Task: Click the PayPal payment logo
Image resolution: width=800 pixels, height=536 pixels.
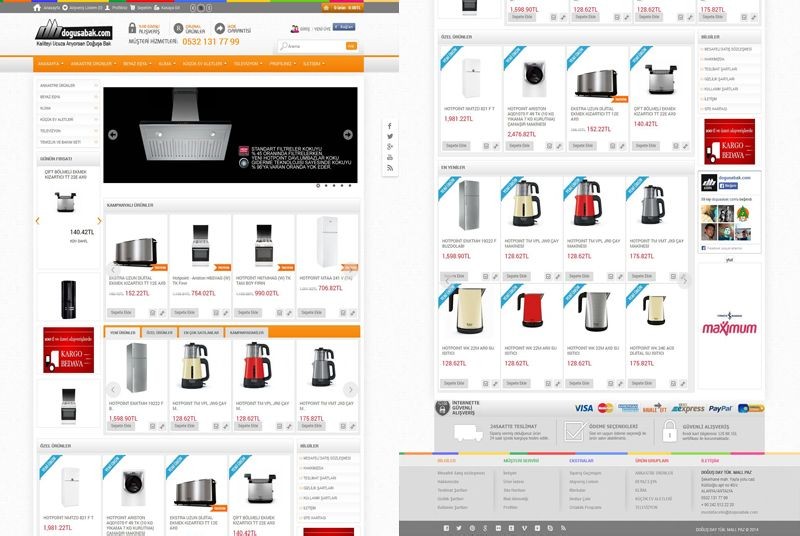Action: 720,409
